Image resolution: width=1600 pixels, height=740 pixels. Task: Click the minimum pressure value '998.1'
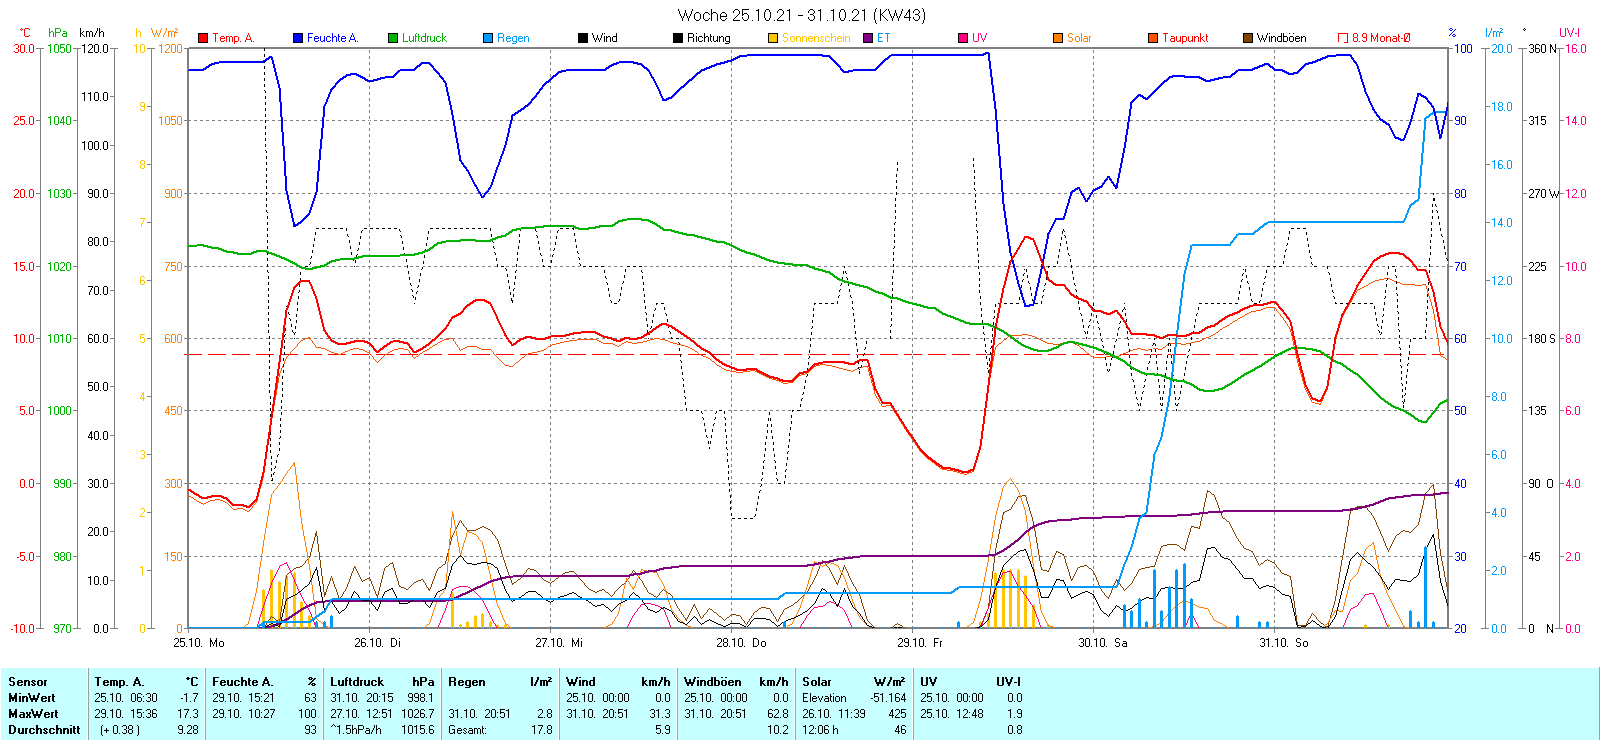(421, 698)
